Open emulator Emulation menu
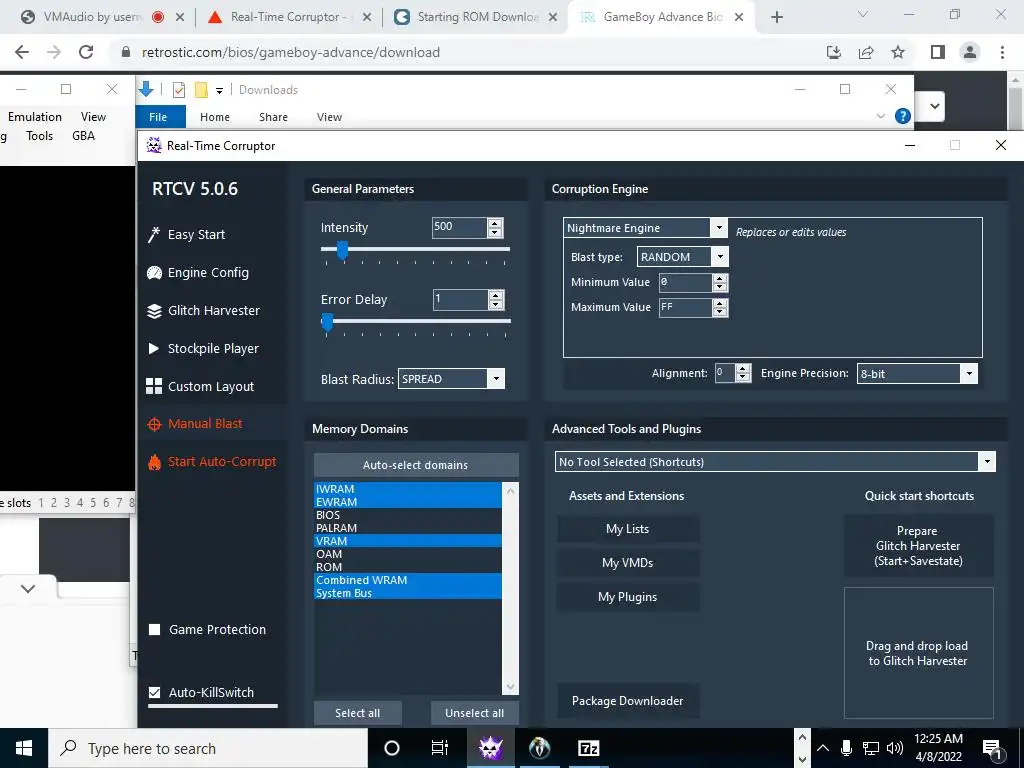Viewport: 1024px width, 768px height. pyautogui.click(x=35, y=117)
